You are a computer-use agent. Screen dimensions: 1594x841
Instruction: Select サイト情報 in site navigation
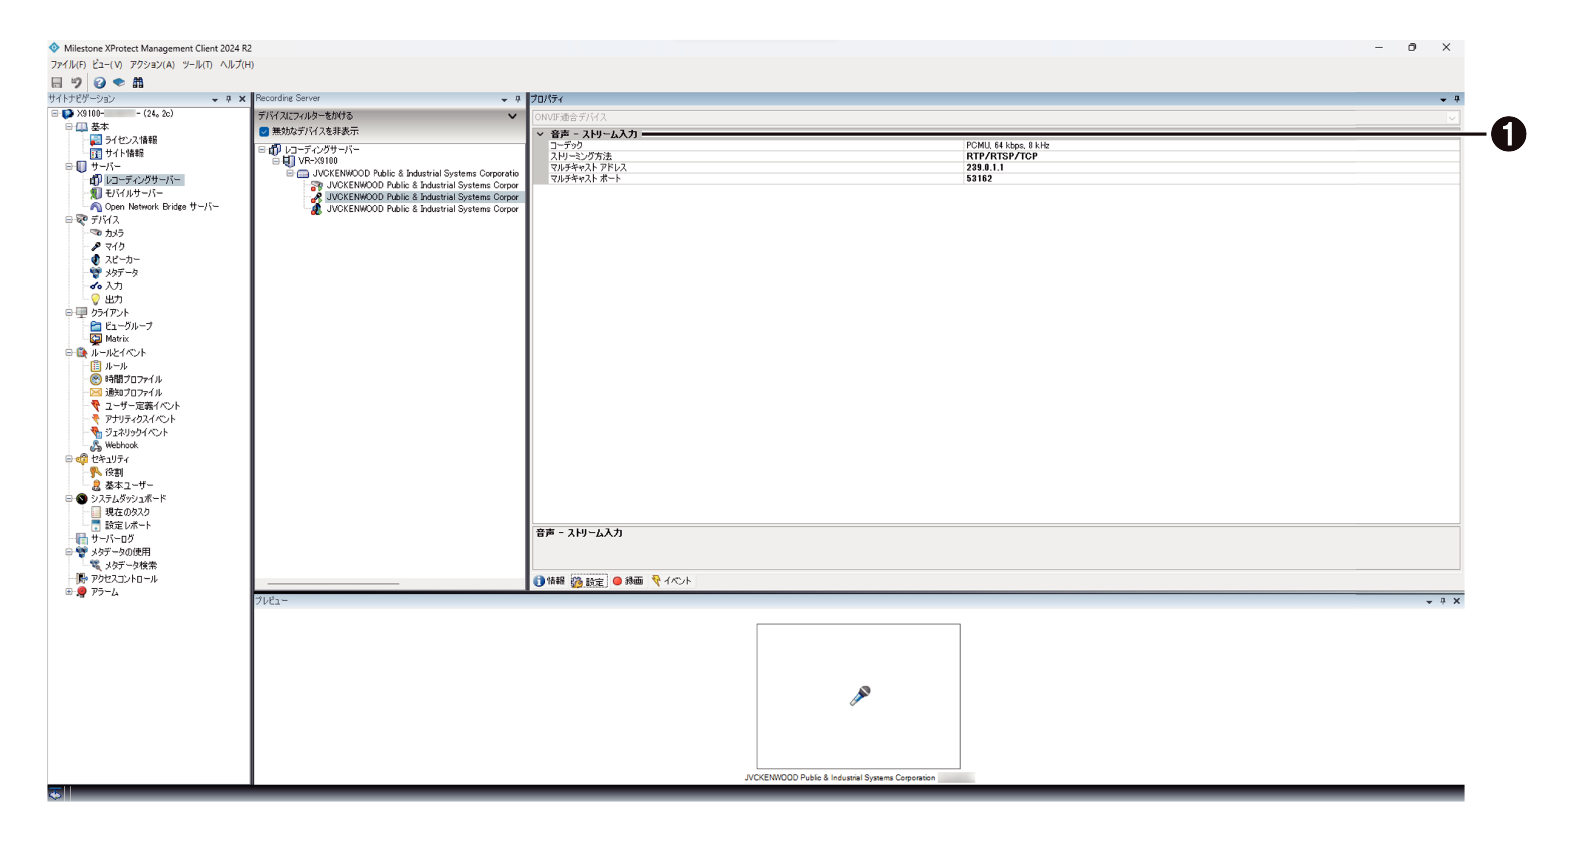(124, 153)
